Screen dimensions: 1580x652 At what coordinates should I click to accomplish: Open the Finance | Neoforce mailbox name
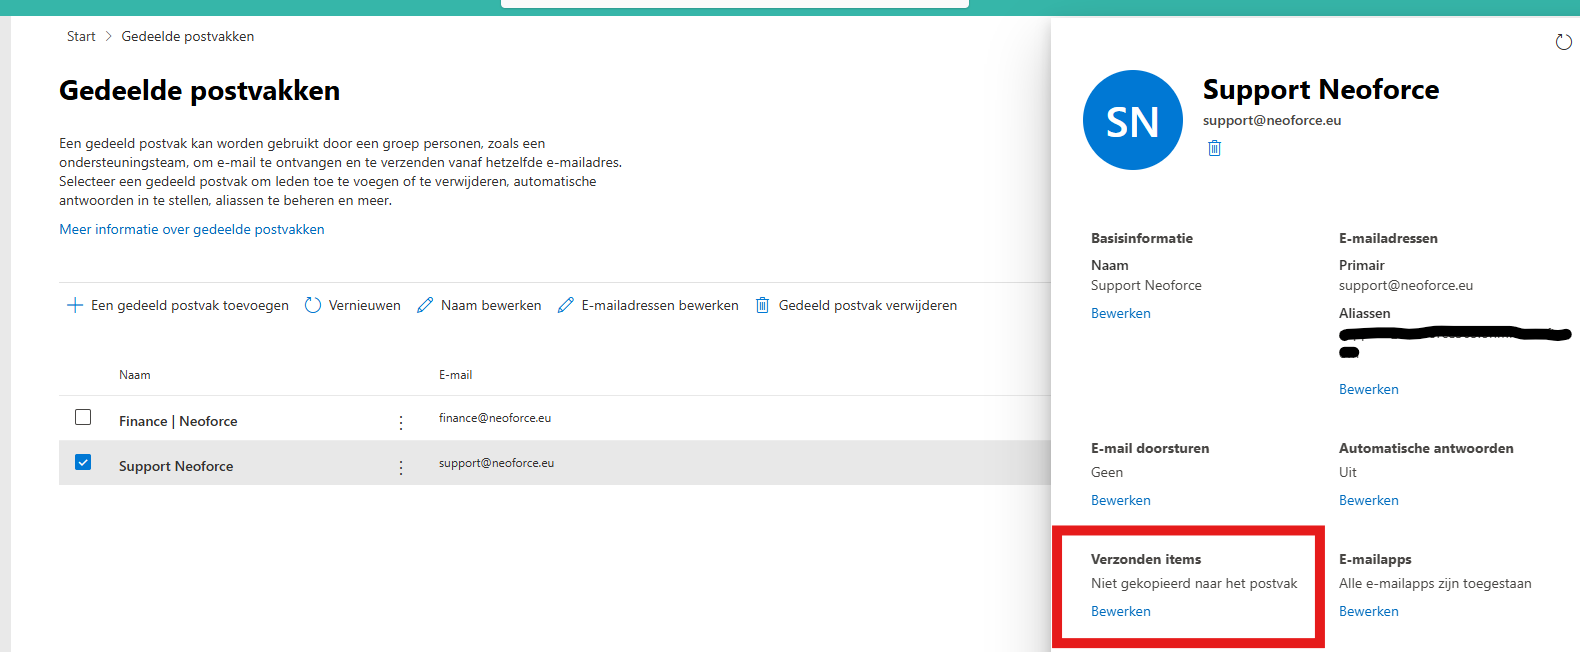point(178,421)
